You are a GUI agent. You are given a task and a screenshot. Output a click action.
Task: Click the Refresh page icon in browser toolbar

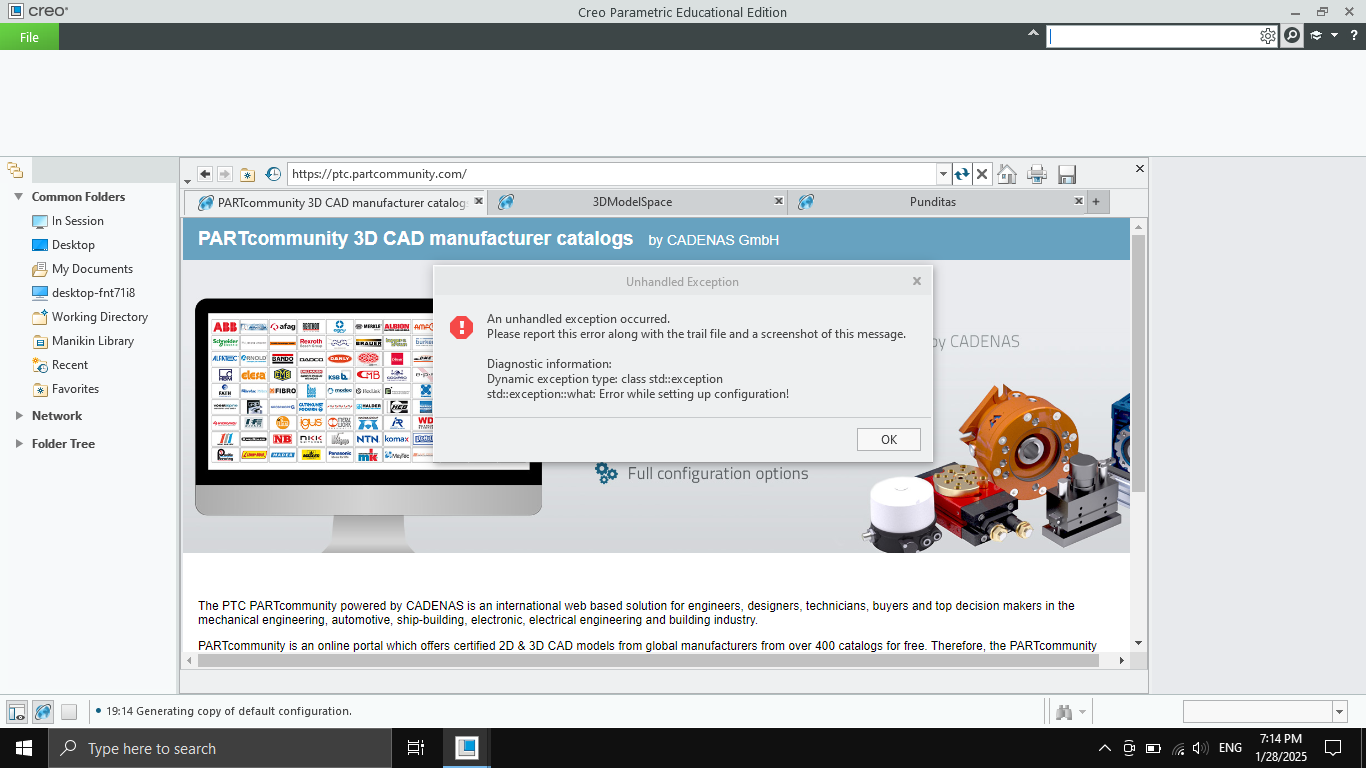(961, 173)
